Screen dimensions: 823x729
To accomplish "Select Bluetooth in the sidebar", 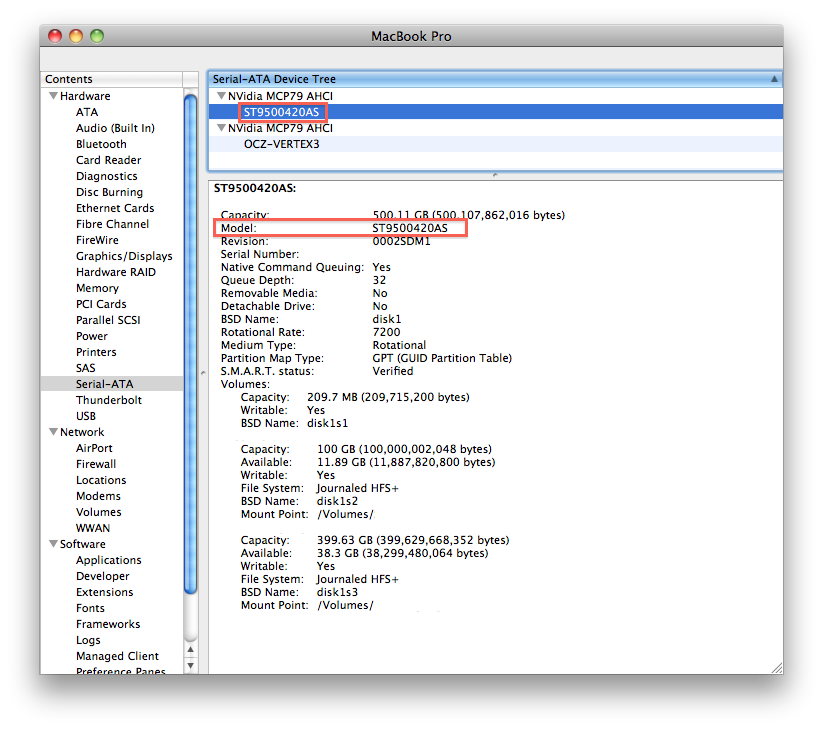I will 101,144.
